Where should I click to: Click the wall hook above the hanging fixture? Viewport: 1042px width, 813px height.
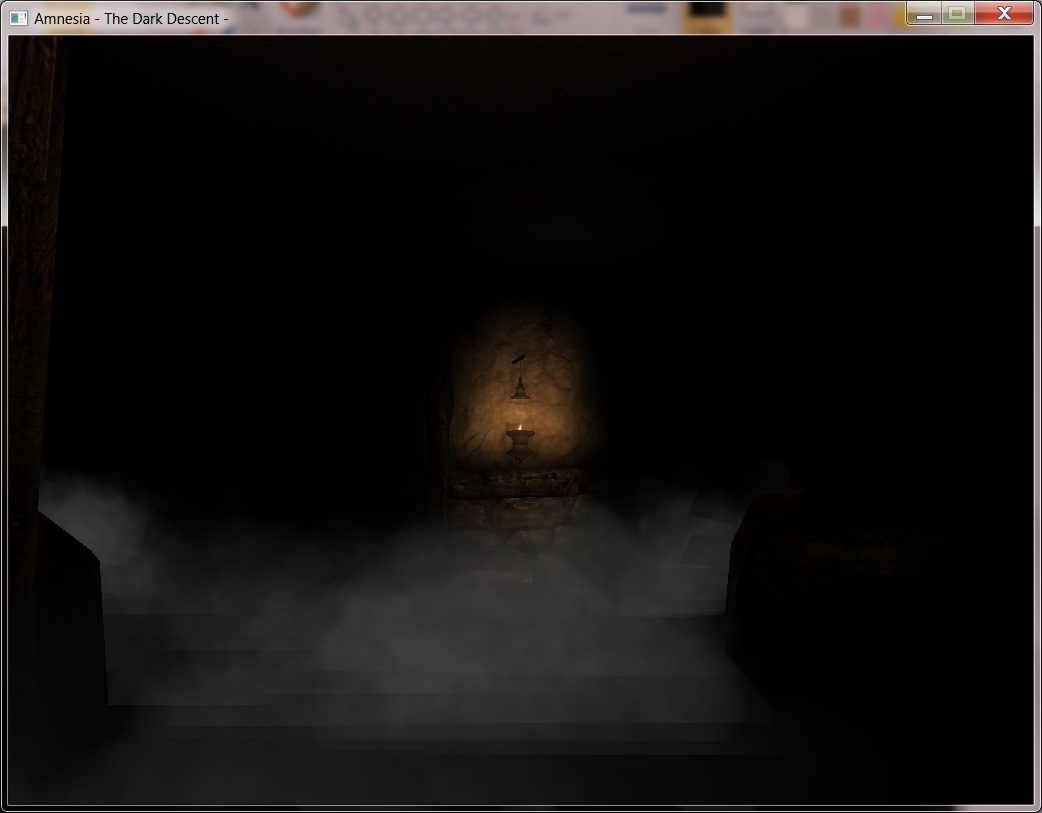click(x=519, y=360)
